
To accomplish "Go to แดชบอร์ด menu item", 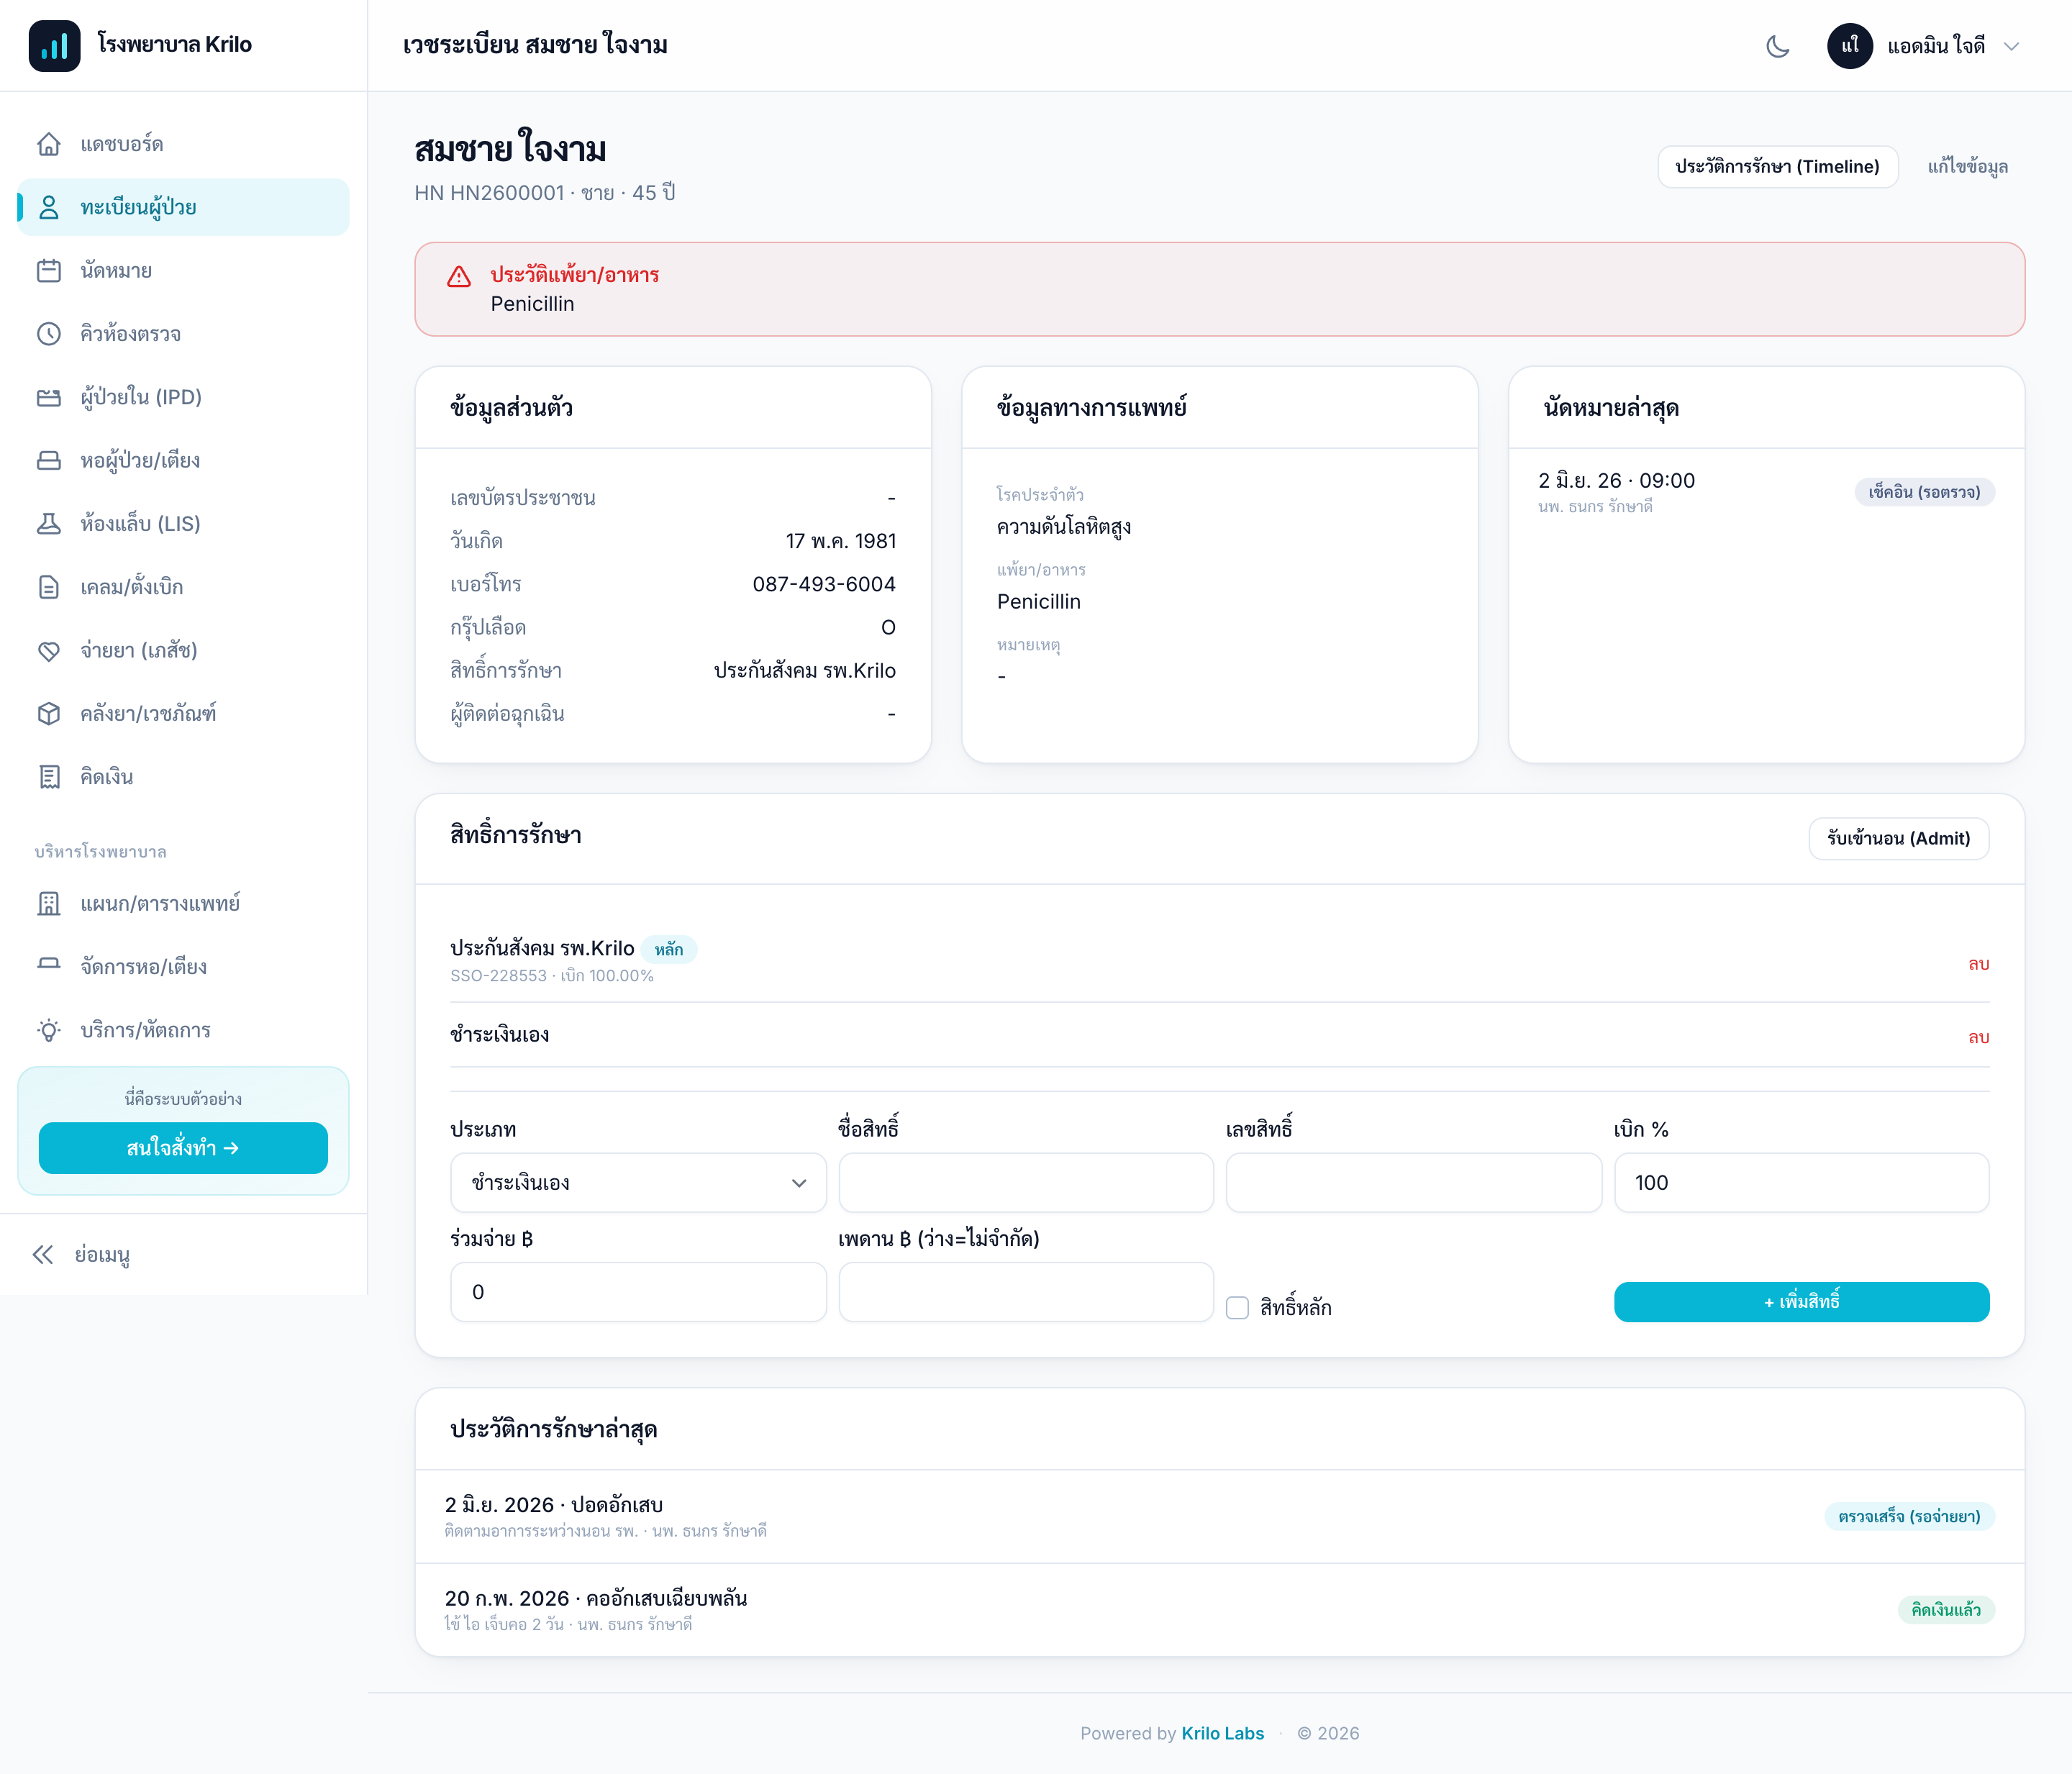I will click(x=183, y=144).
